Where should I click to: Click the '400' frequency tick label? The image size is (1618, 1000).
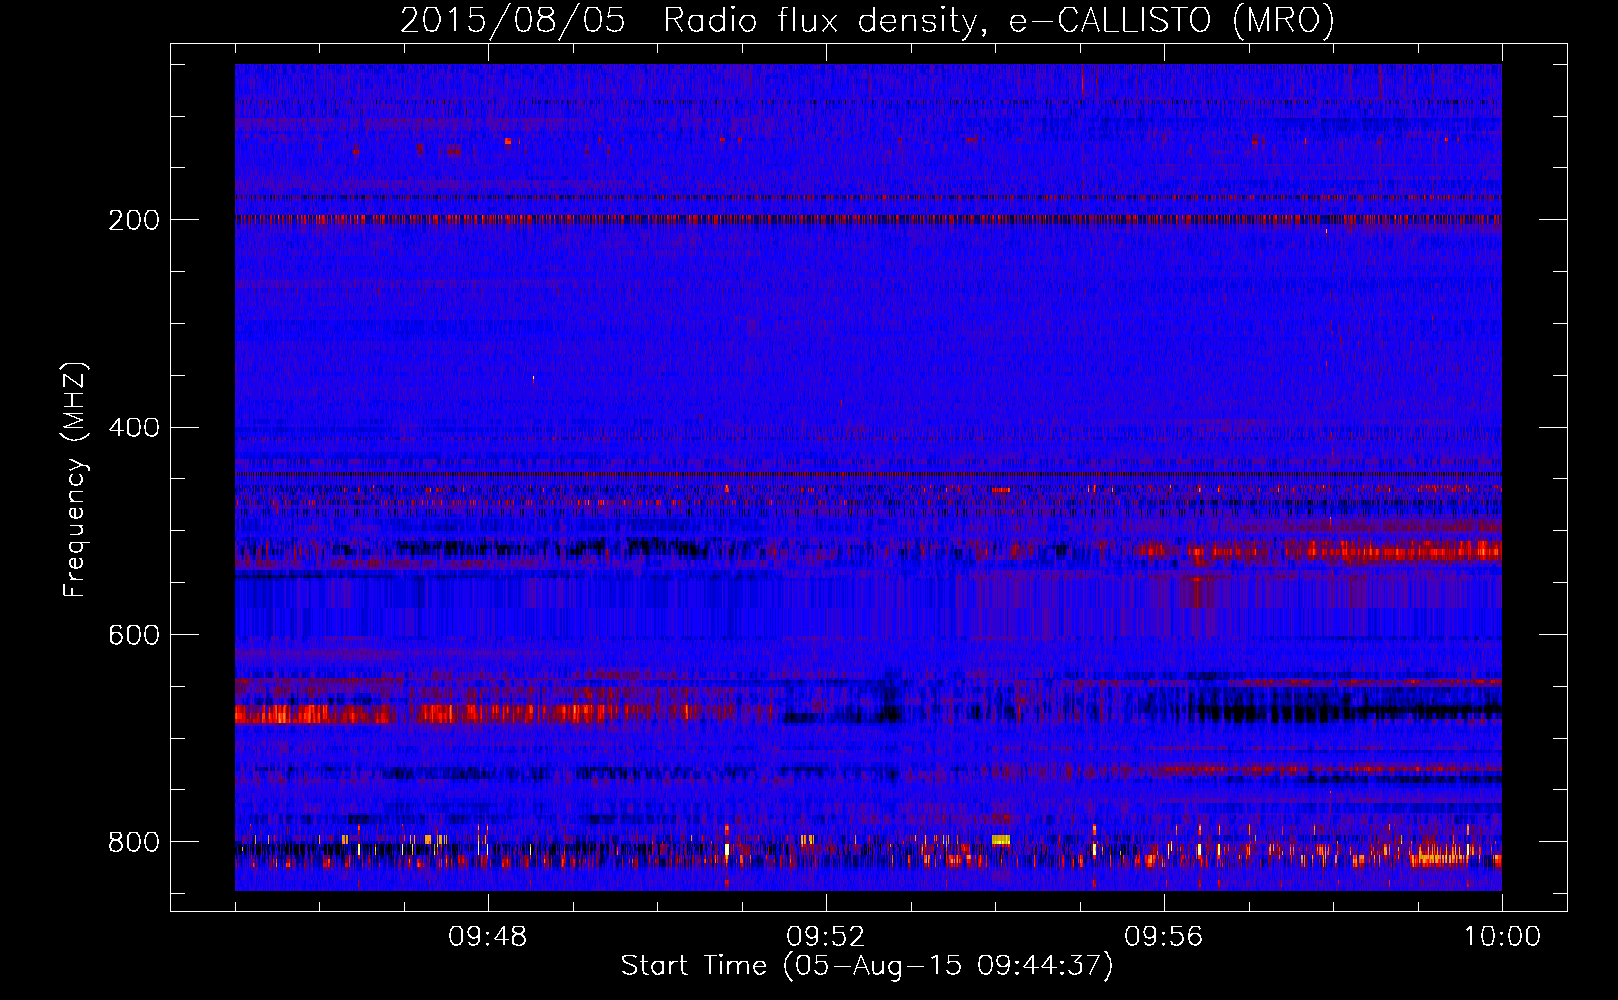134,428
